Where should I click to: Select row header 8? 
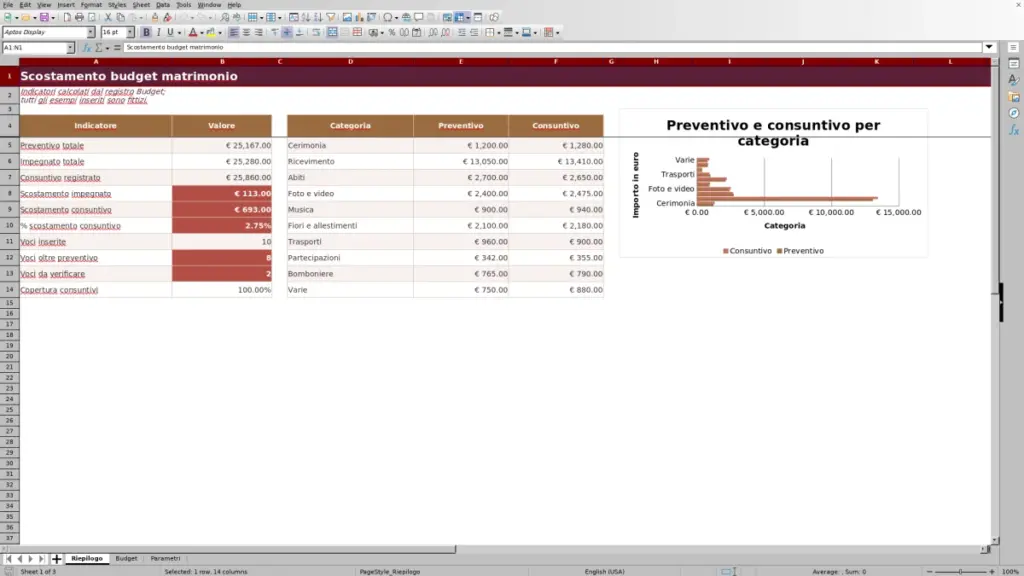(x=9, y=193)
